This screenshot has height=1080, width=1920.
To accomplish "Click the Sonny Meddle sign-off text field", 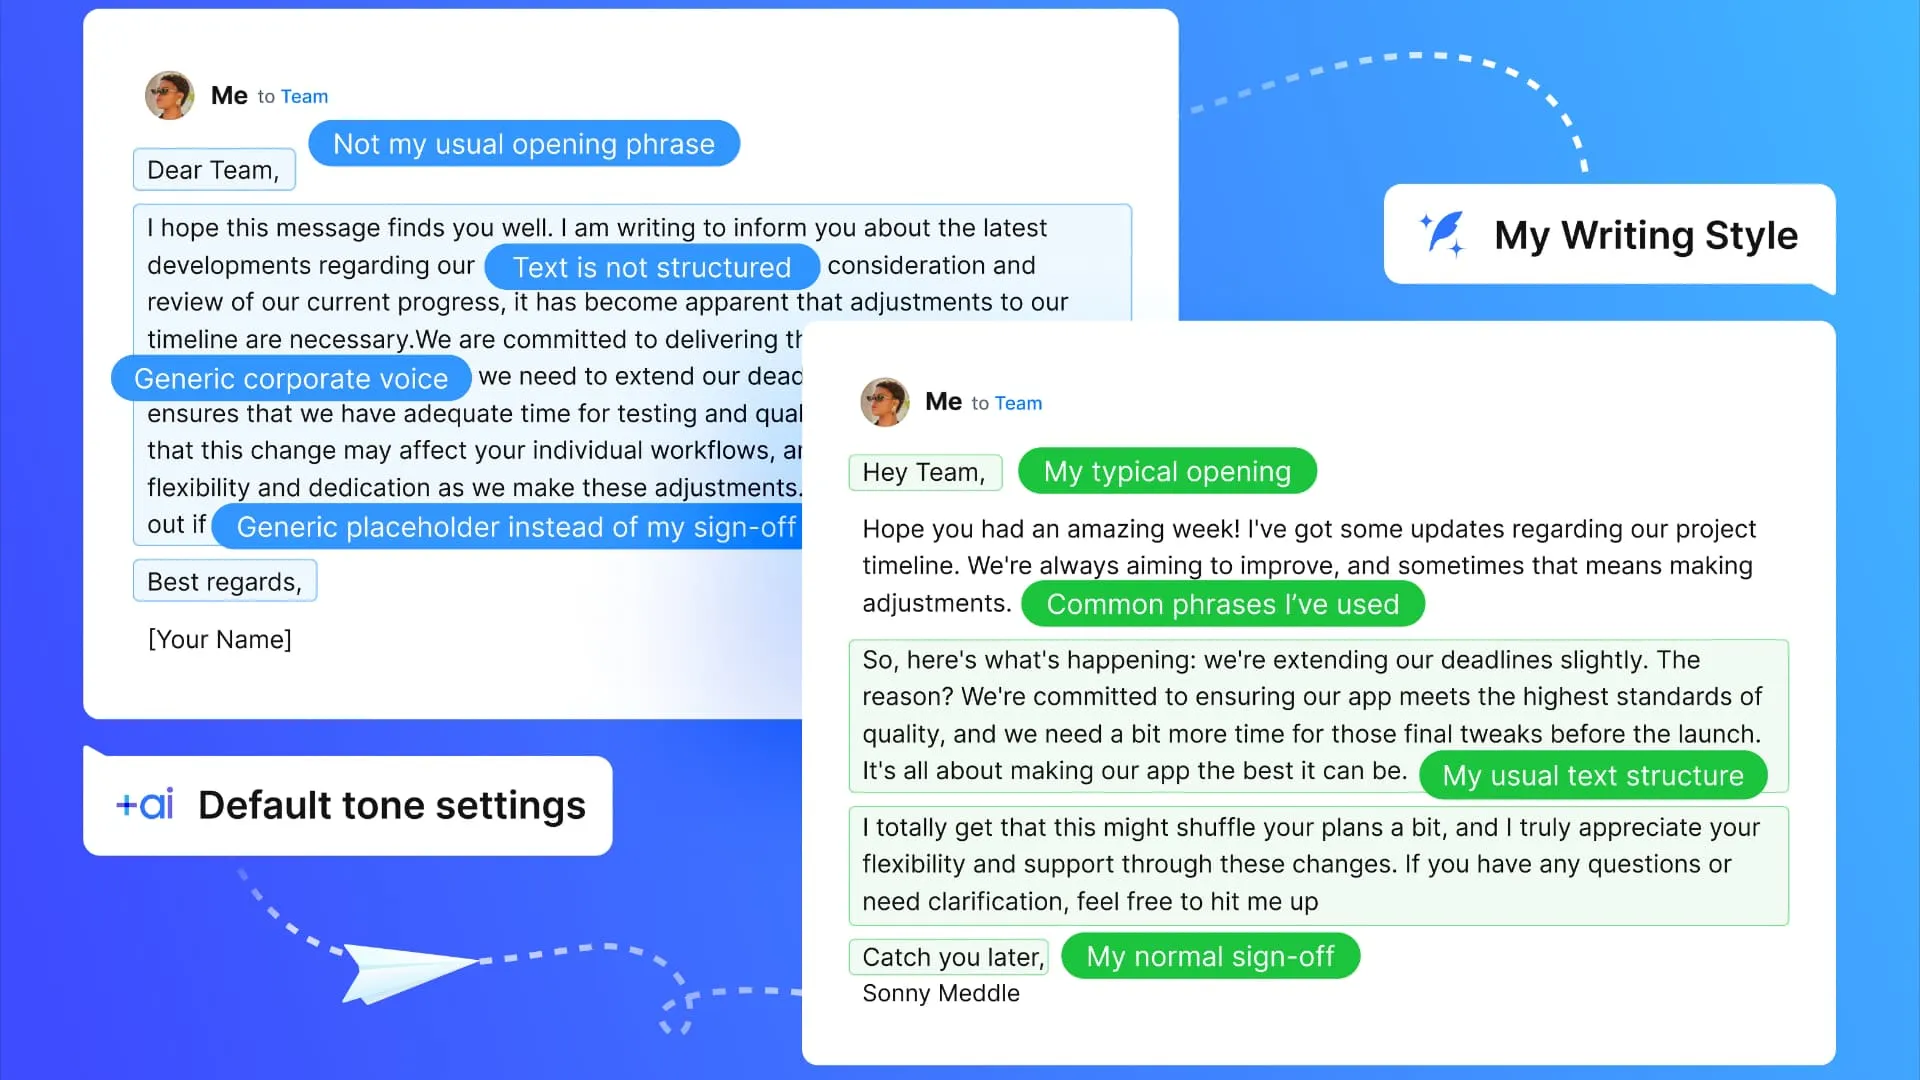I will coord(942,993).
